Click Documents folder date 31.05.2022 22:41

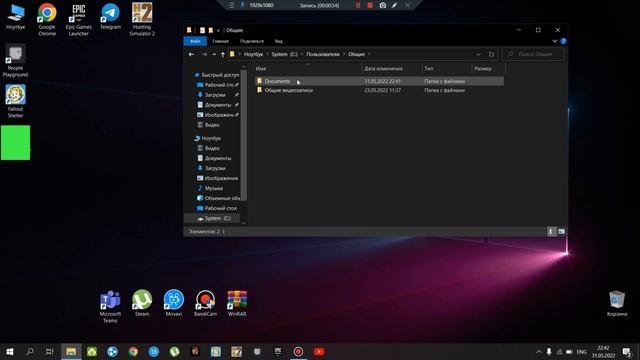coord(382,81)
